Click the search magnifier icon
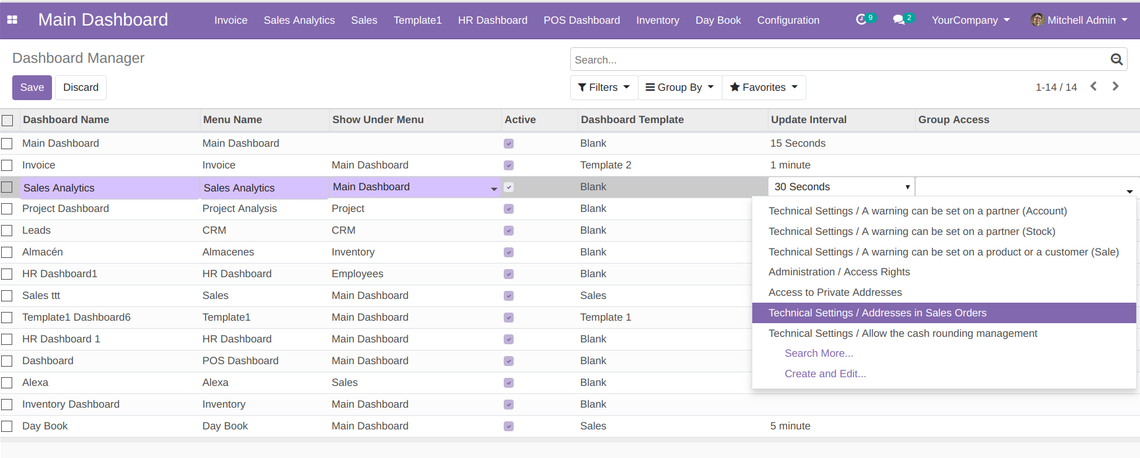Image resolution: width=1140 pixels, height=458 pixels. point(1117,60)
